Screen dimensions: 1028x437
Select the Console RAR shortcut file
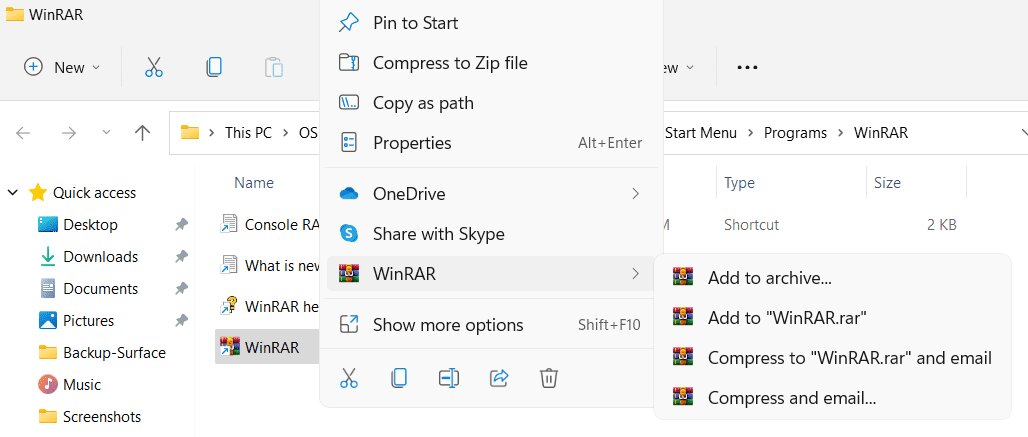click(x=269, y=225)
